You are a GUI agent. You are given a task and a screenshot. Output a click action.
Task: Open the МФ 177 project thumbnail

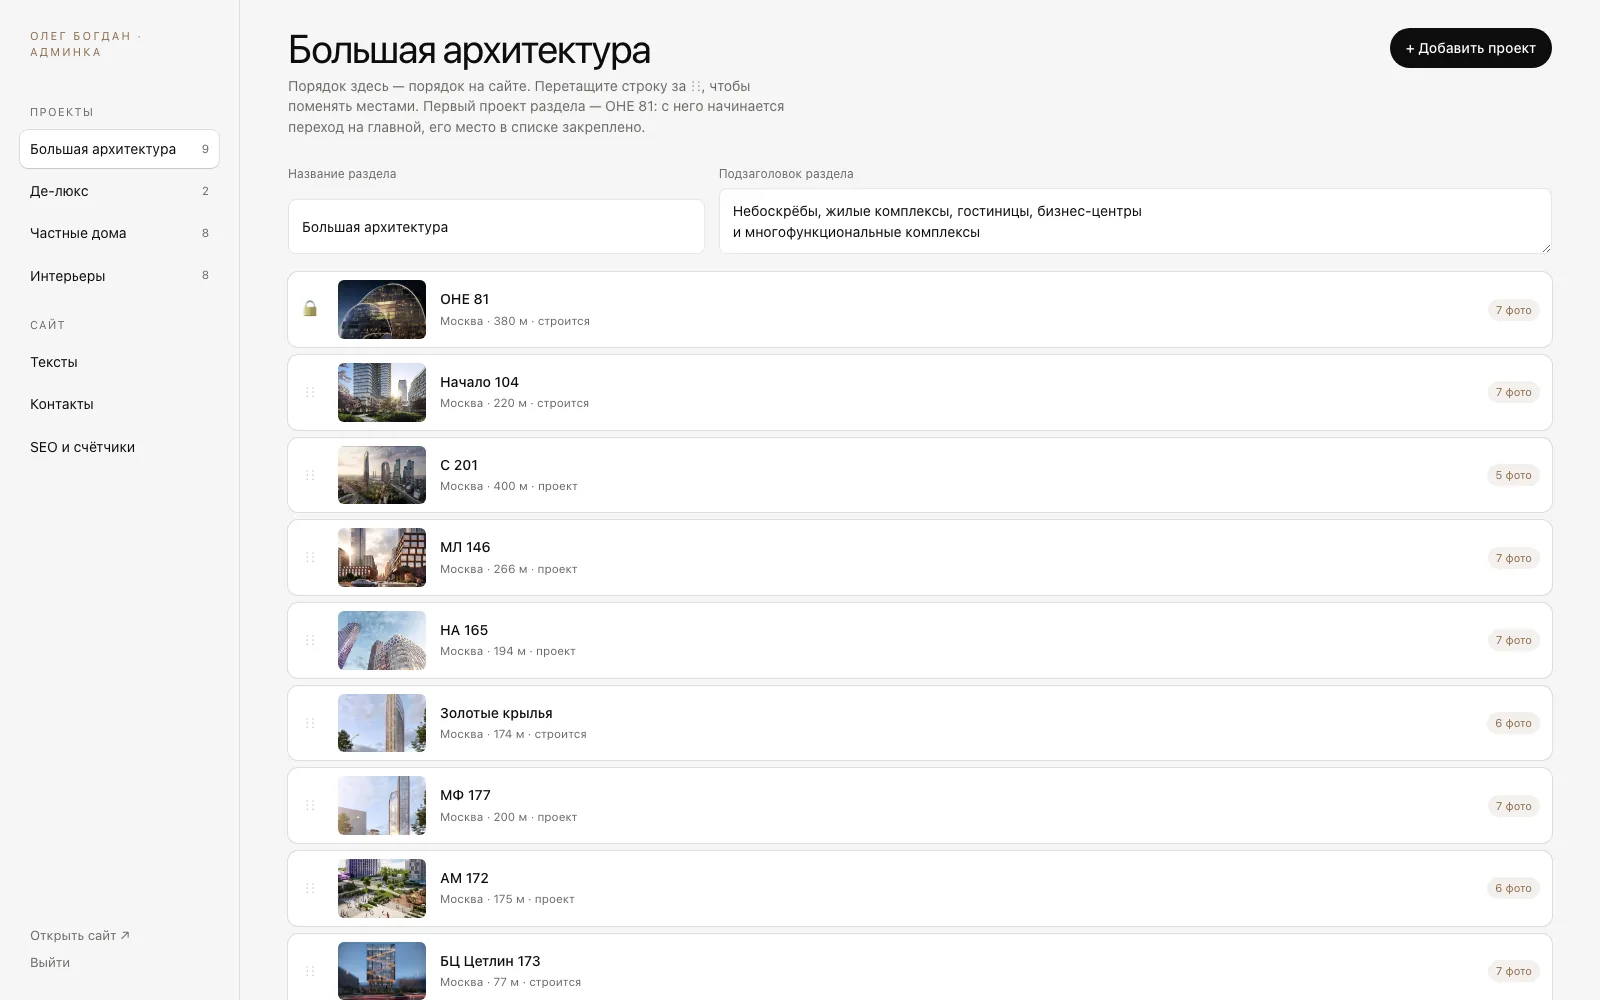pos(382,805)
